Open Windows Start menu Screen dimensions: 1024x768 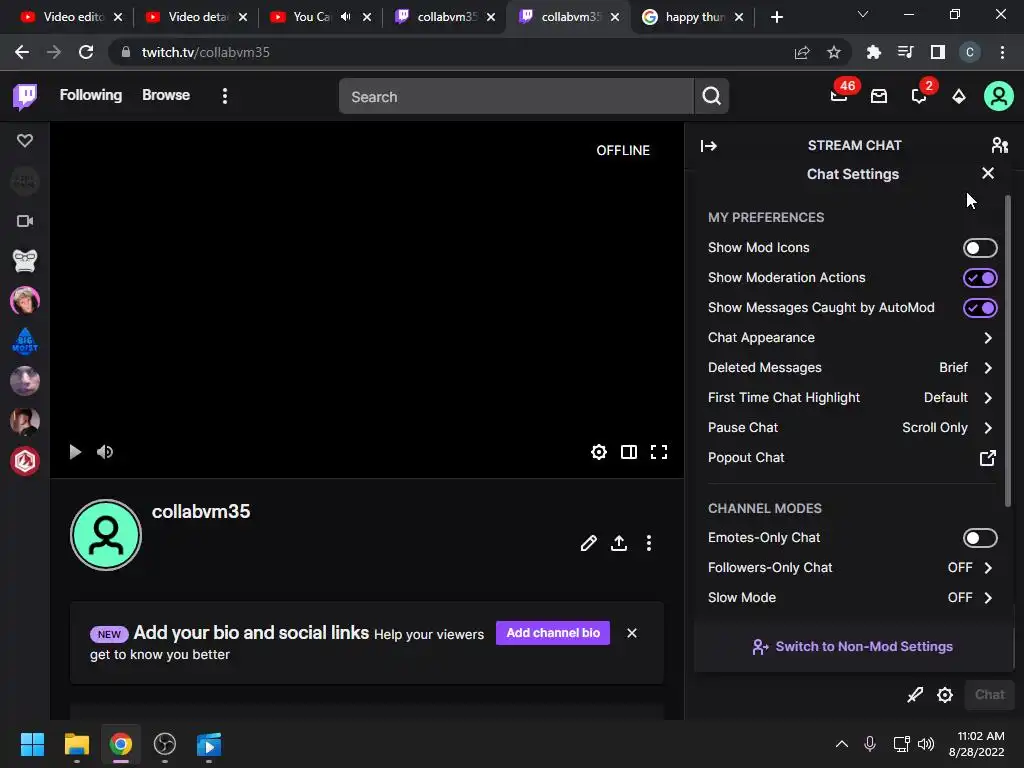pyautogui.click(x=32, y=744)
